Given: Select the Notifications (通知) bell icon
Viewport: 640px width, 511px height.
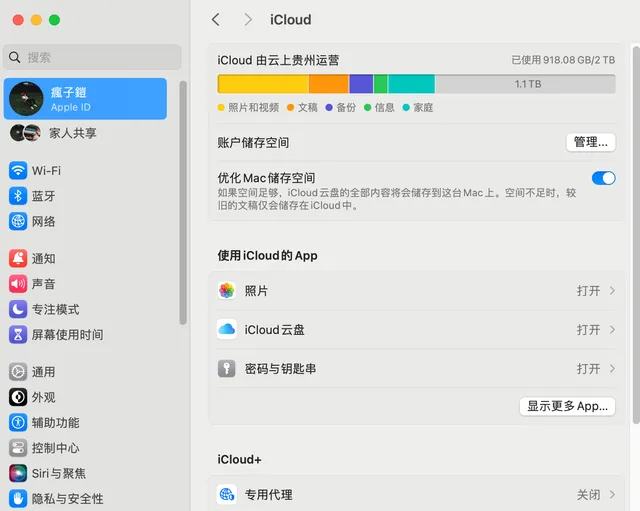Looking at the screenshot, I should pyautogui.click(x=18, y=258).
